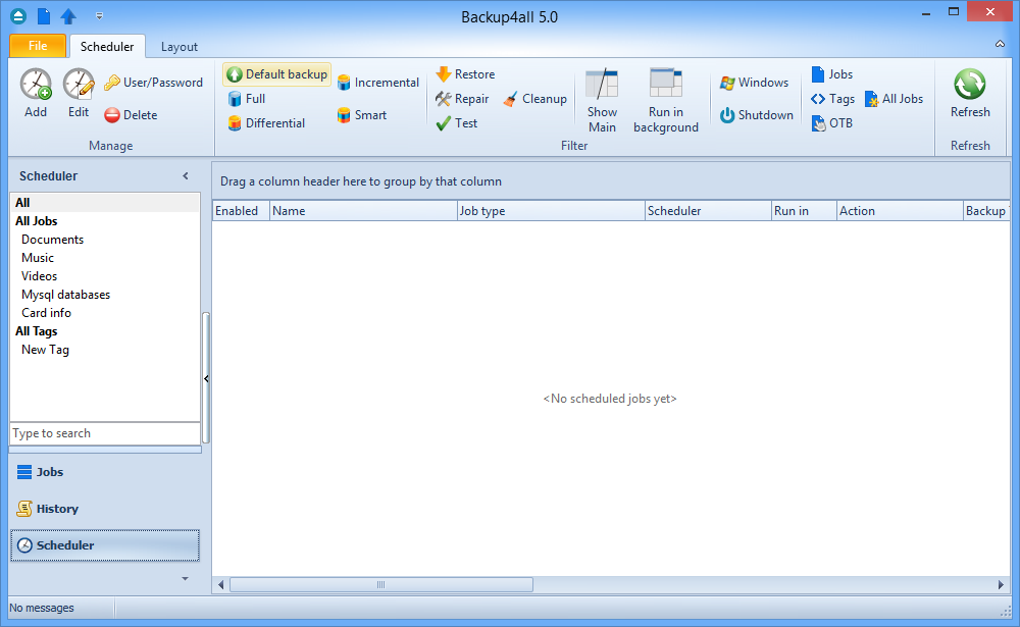1020x627 pixels.
Task: Click the Backup4all application logo icon
Action: 18,16
